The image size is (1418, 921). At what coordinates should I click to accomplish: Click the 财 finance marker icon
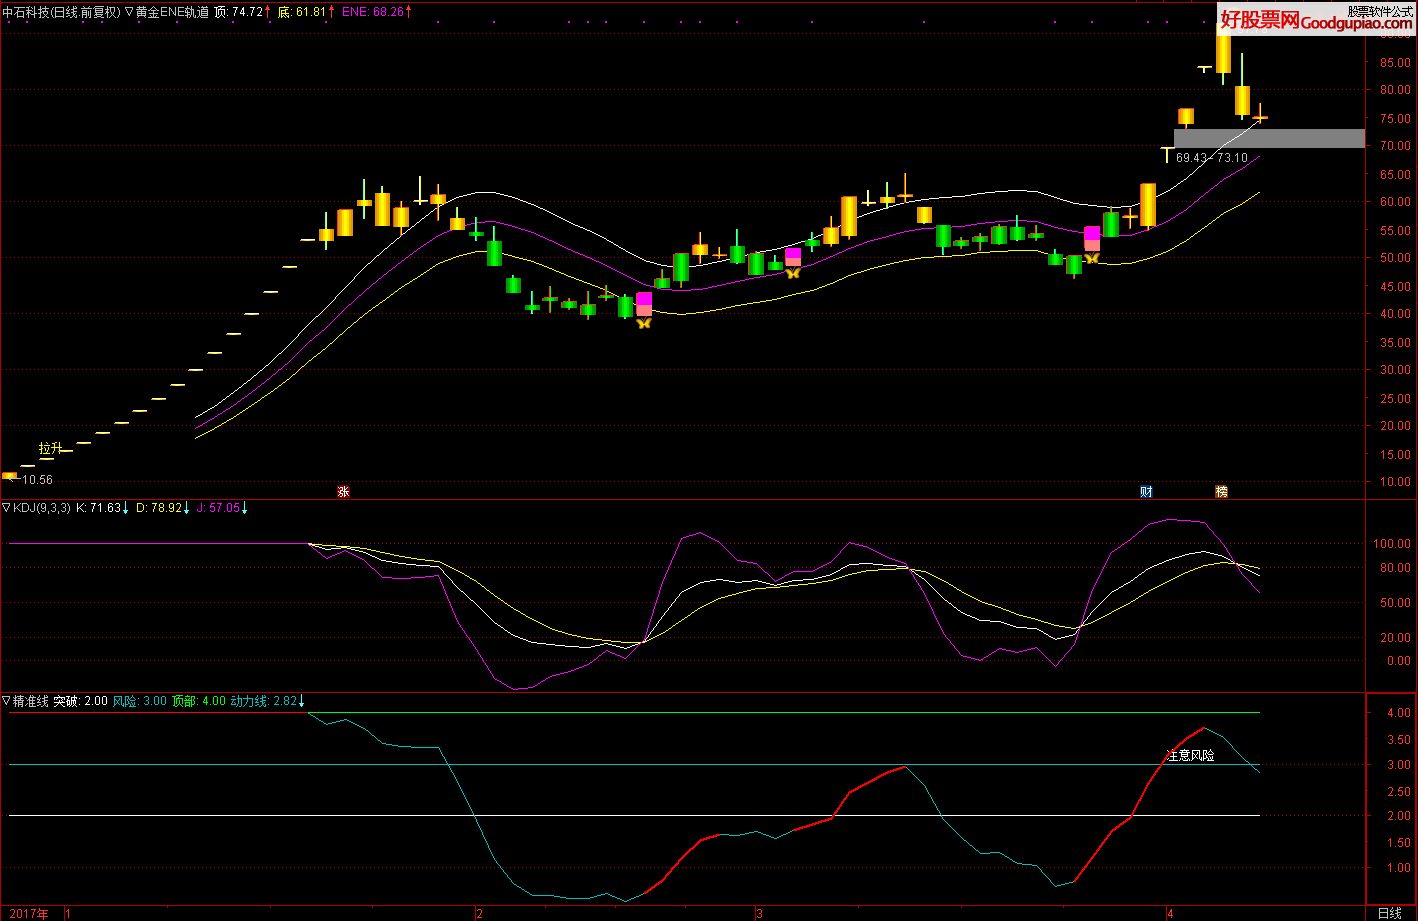(x=1146, y=491)
